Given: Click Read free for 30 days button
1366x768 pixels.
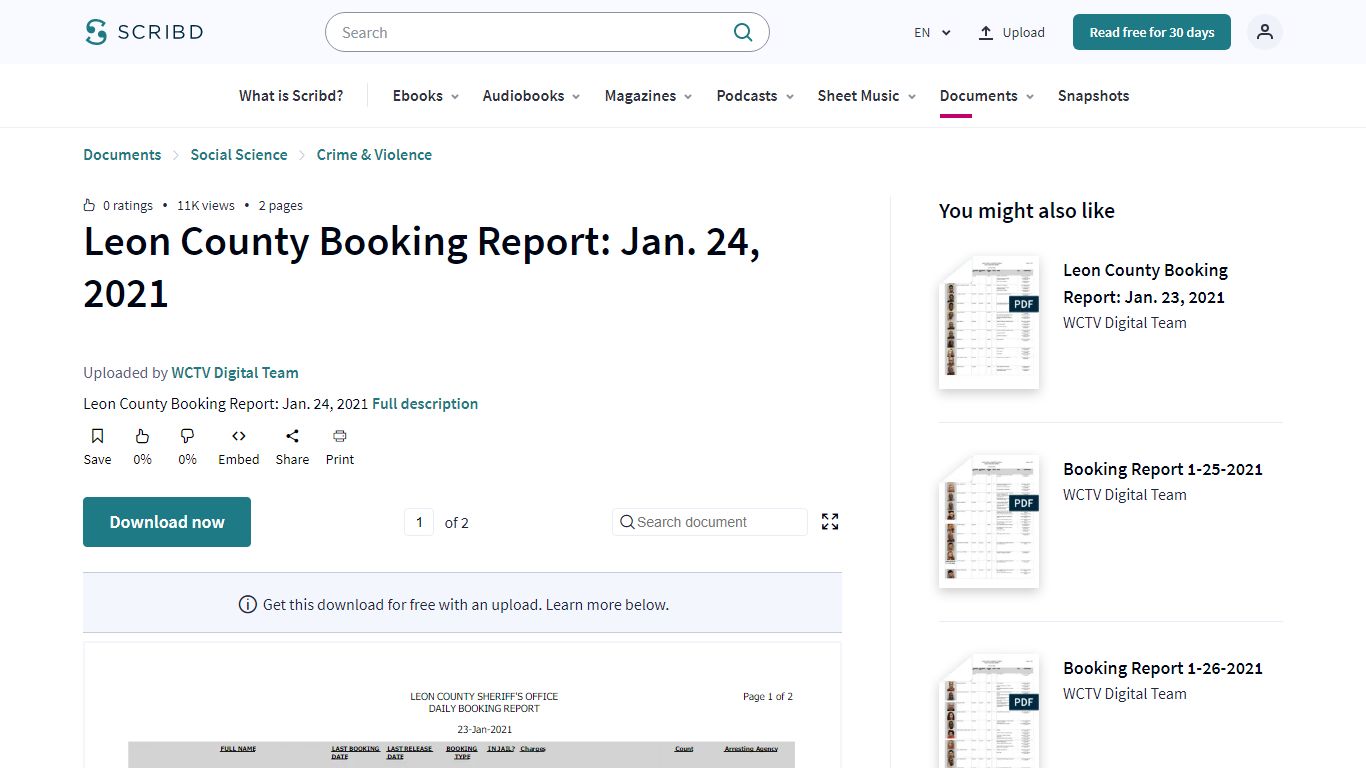Looking at the screenshot, I should point(1152,32).
